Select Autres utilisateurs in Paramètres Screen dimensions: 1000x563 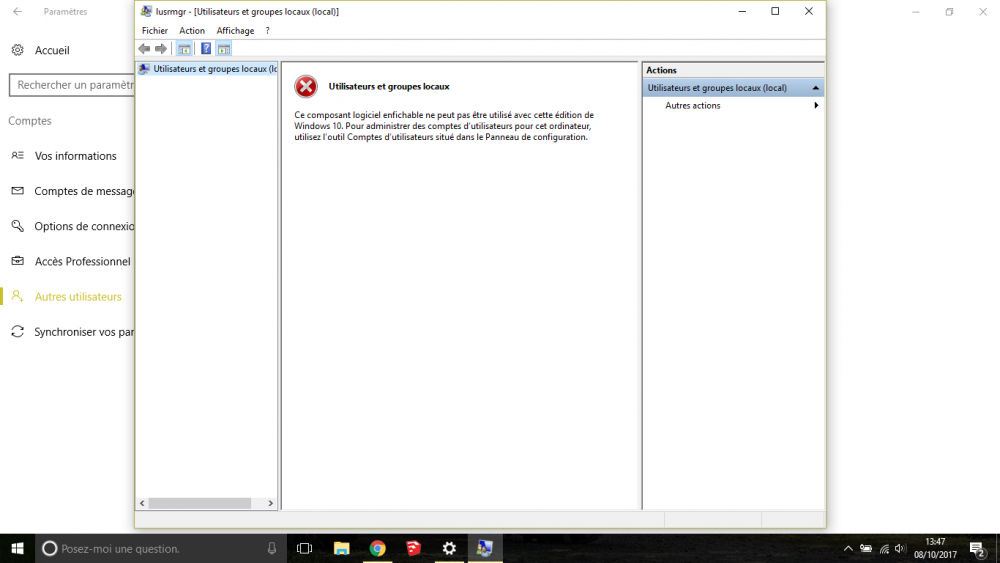point(78,296)
